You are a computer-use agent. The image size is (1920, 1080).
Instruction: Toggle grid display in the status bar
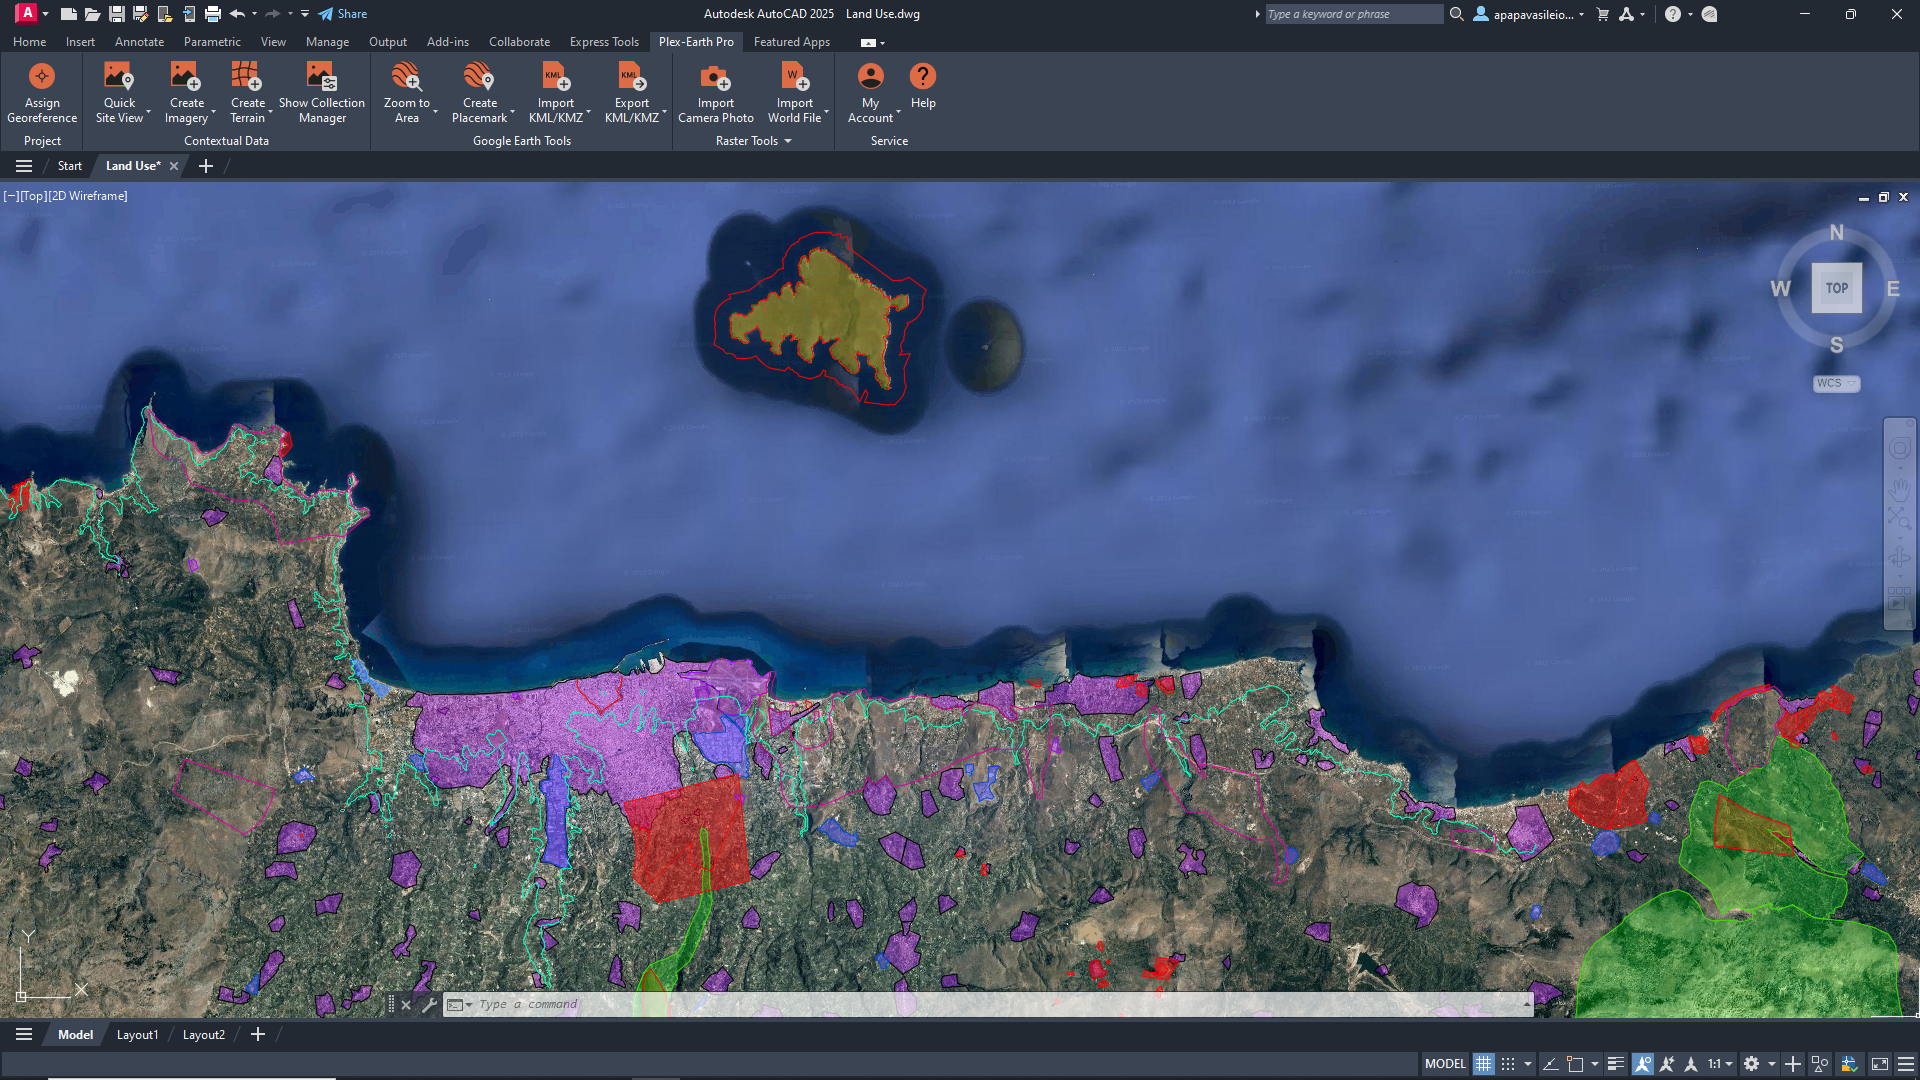tap(1483, 1063)
